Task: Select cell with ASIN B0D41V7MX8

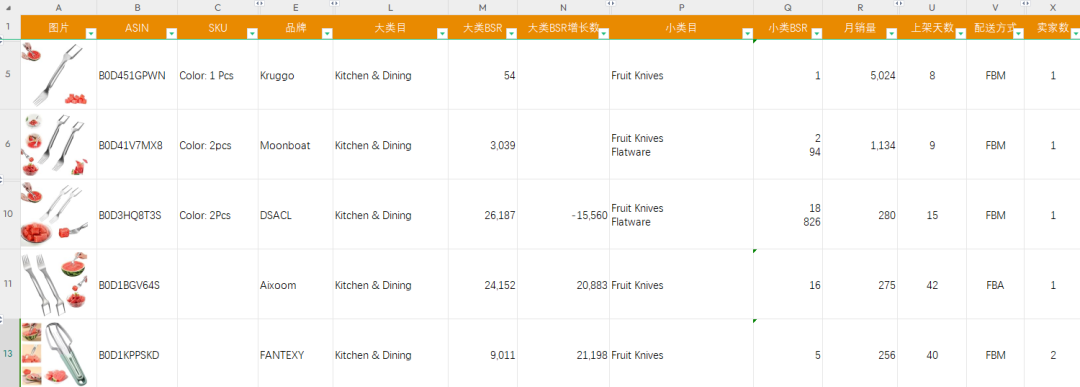Action: tap(136, 145)
